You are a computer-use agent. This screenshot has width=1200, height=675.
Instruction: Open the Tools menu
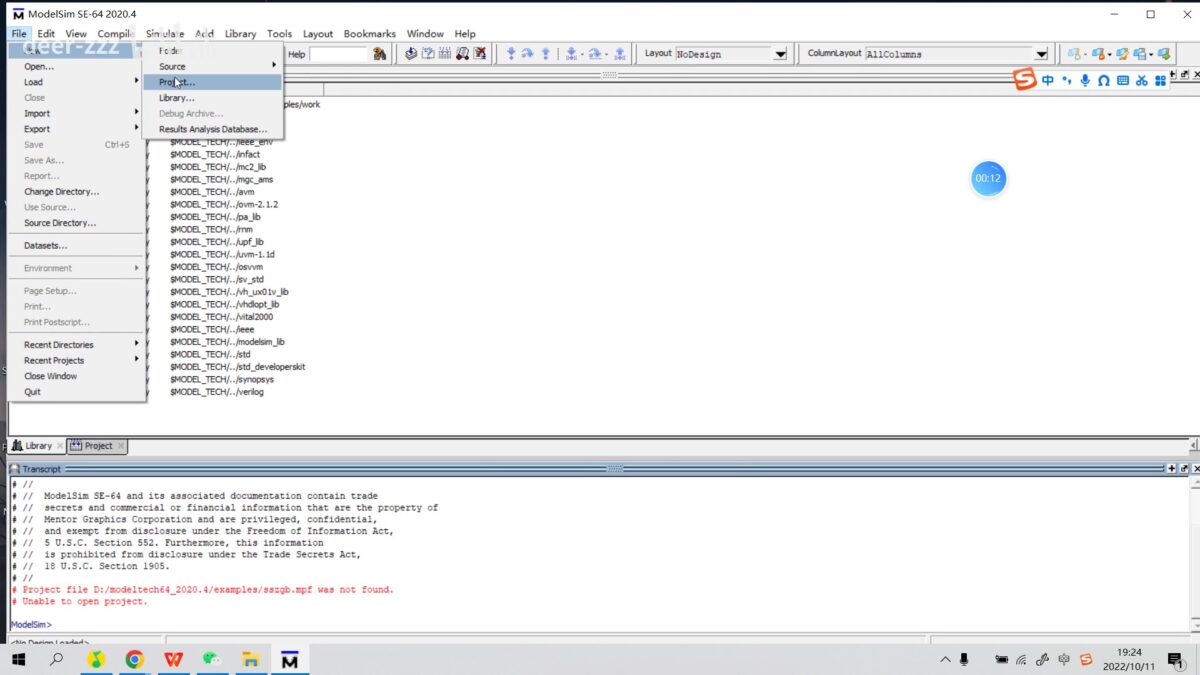point(280,34)
